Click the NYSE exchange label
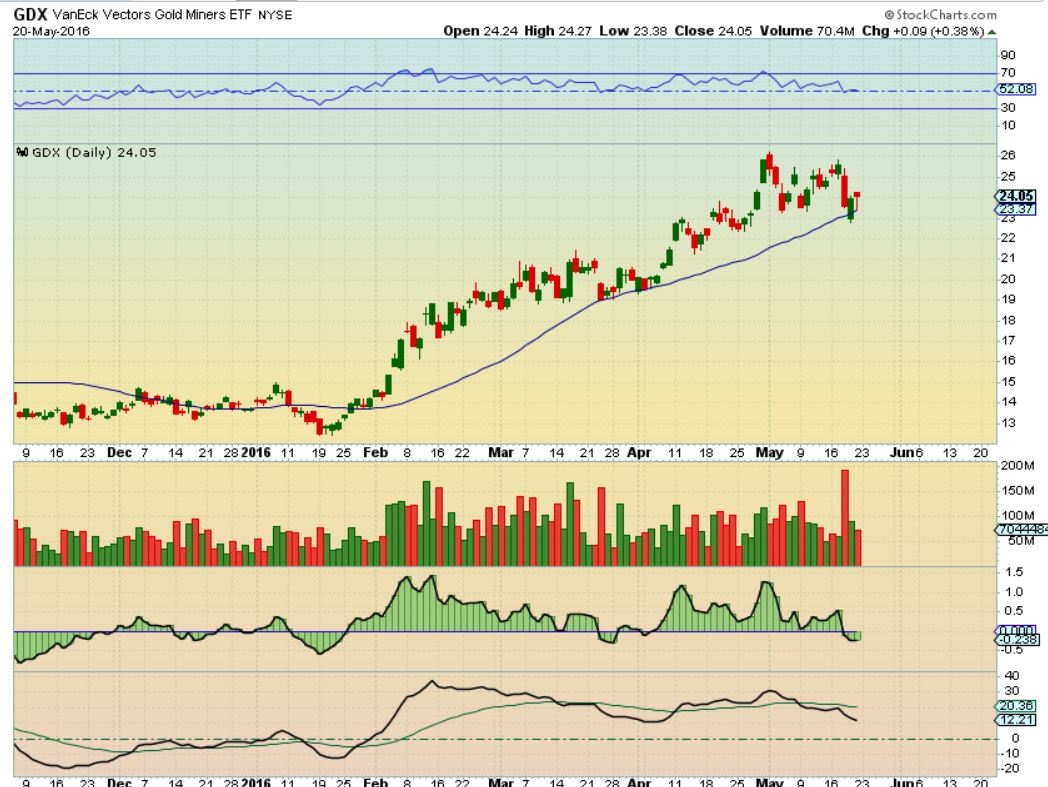This screenshot has width=1048, height=787. click(275, 15)
